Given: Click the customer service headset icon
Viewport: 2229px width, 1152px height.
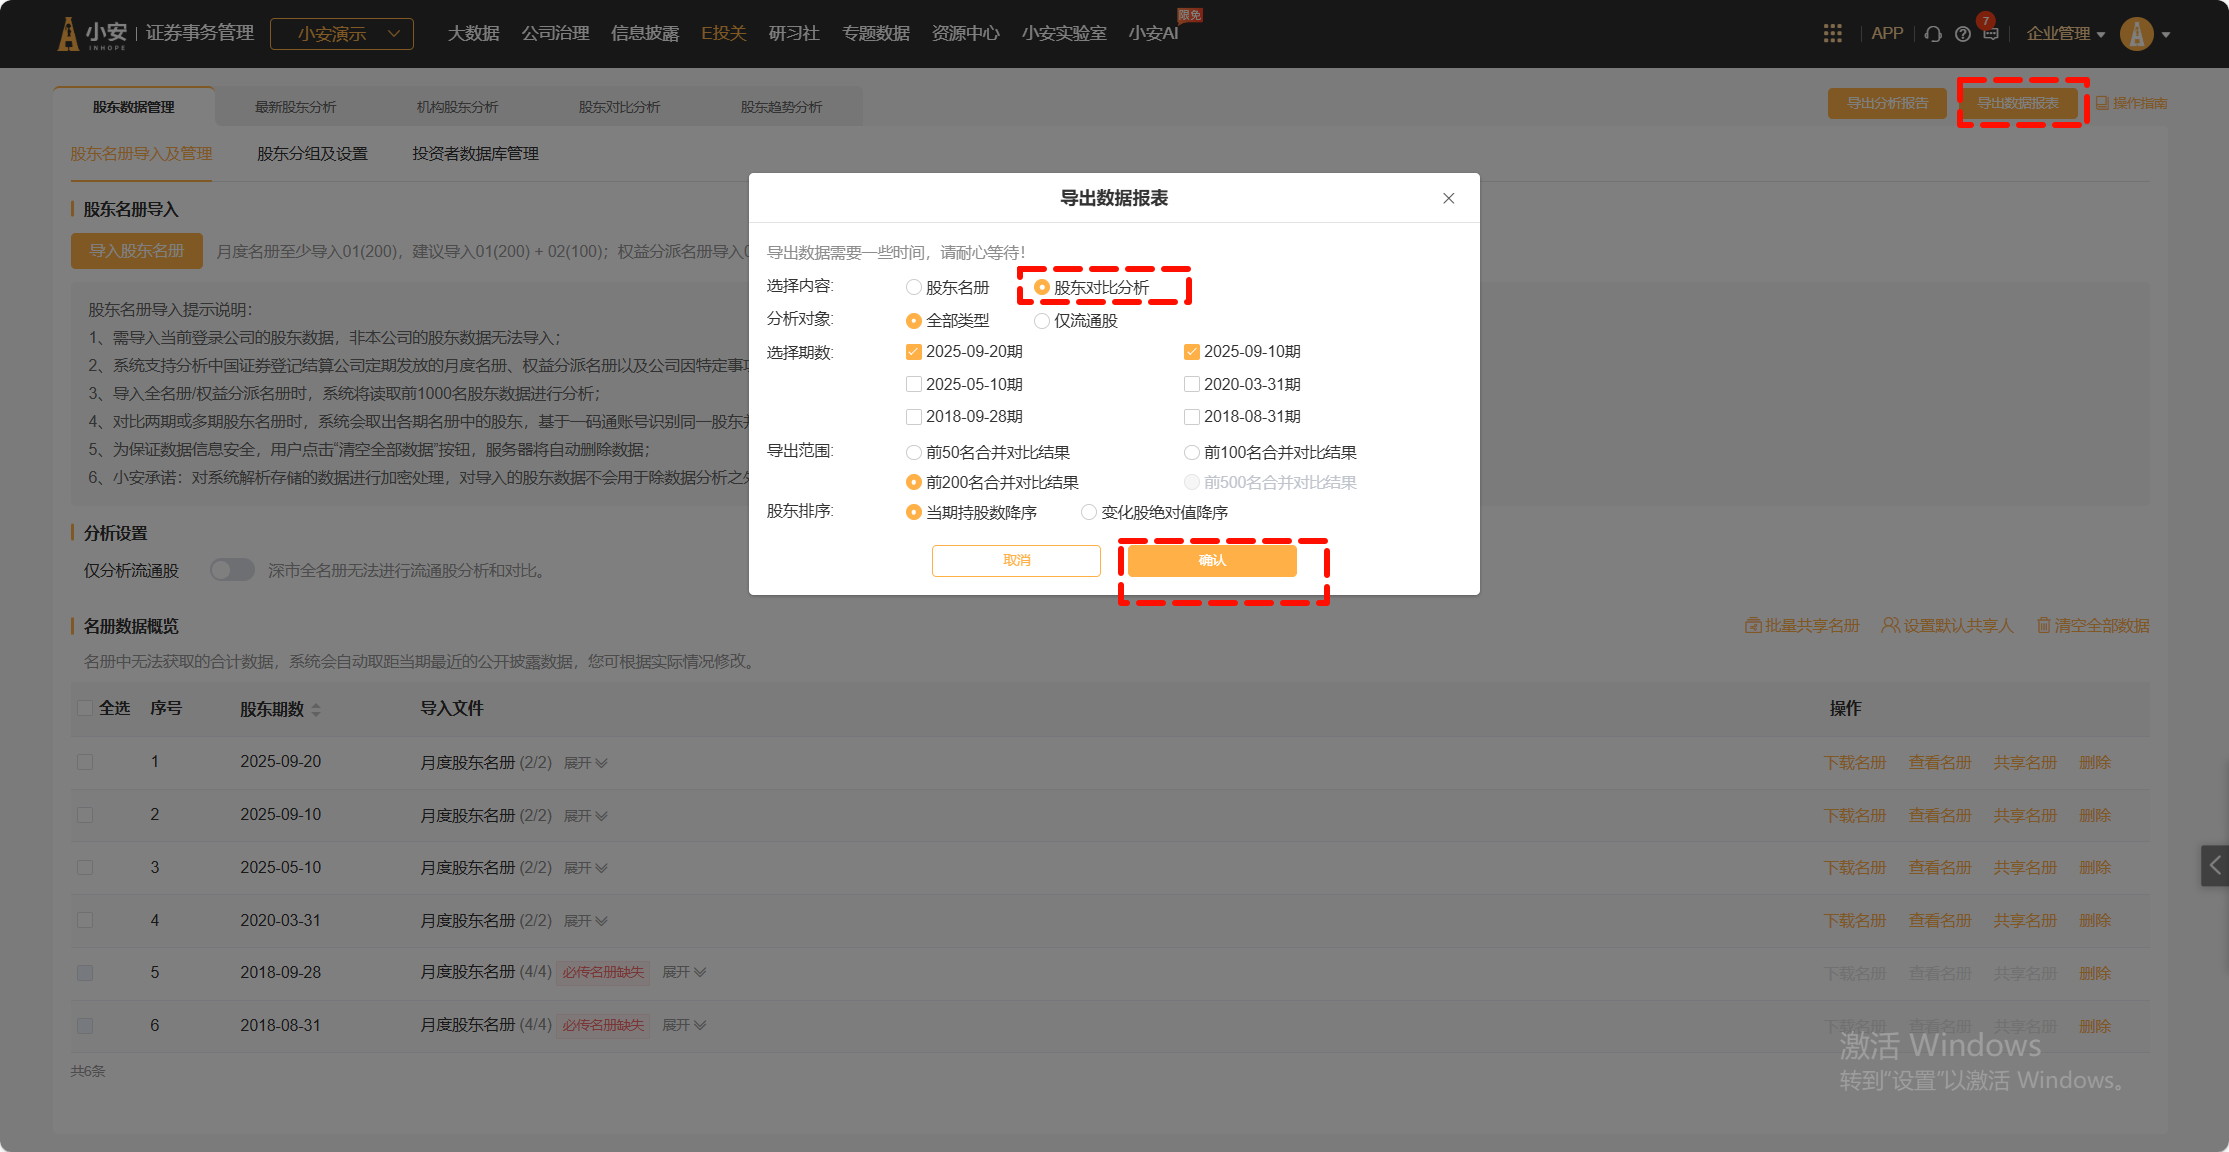Looking at the screenshot, I should pyautogui.click(x=1933, y=34).
